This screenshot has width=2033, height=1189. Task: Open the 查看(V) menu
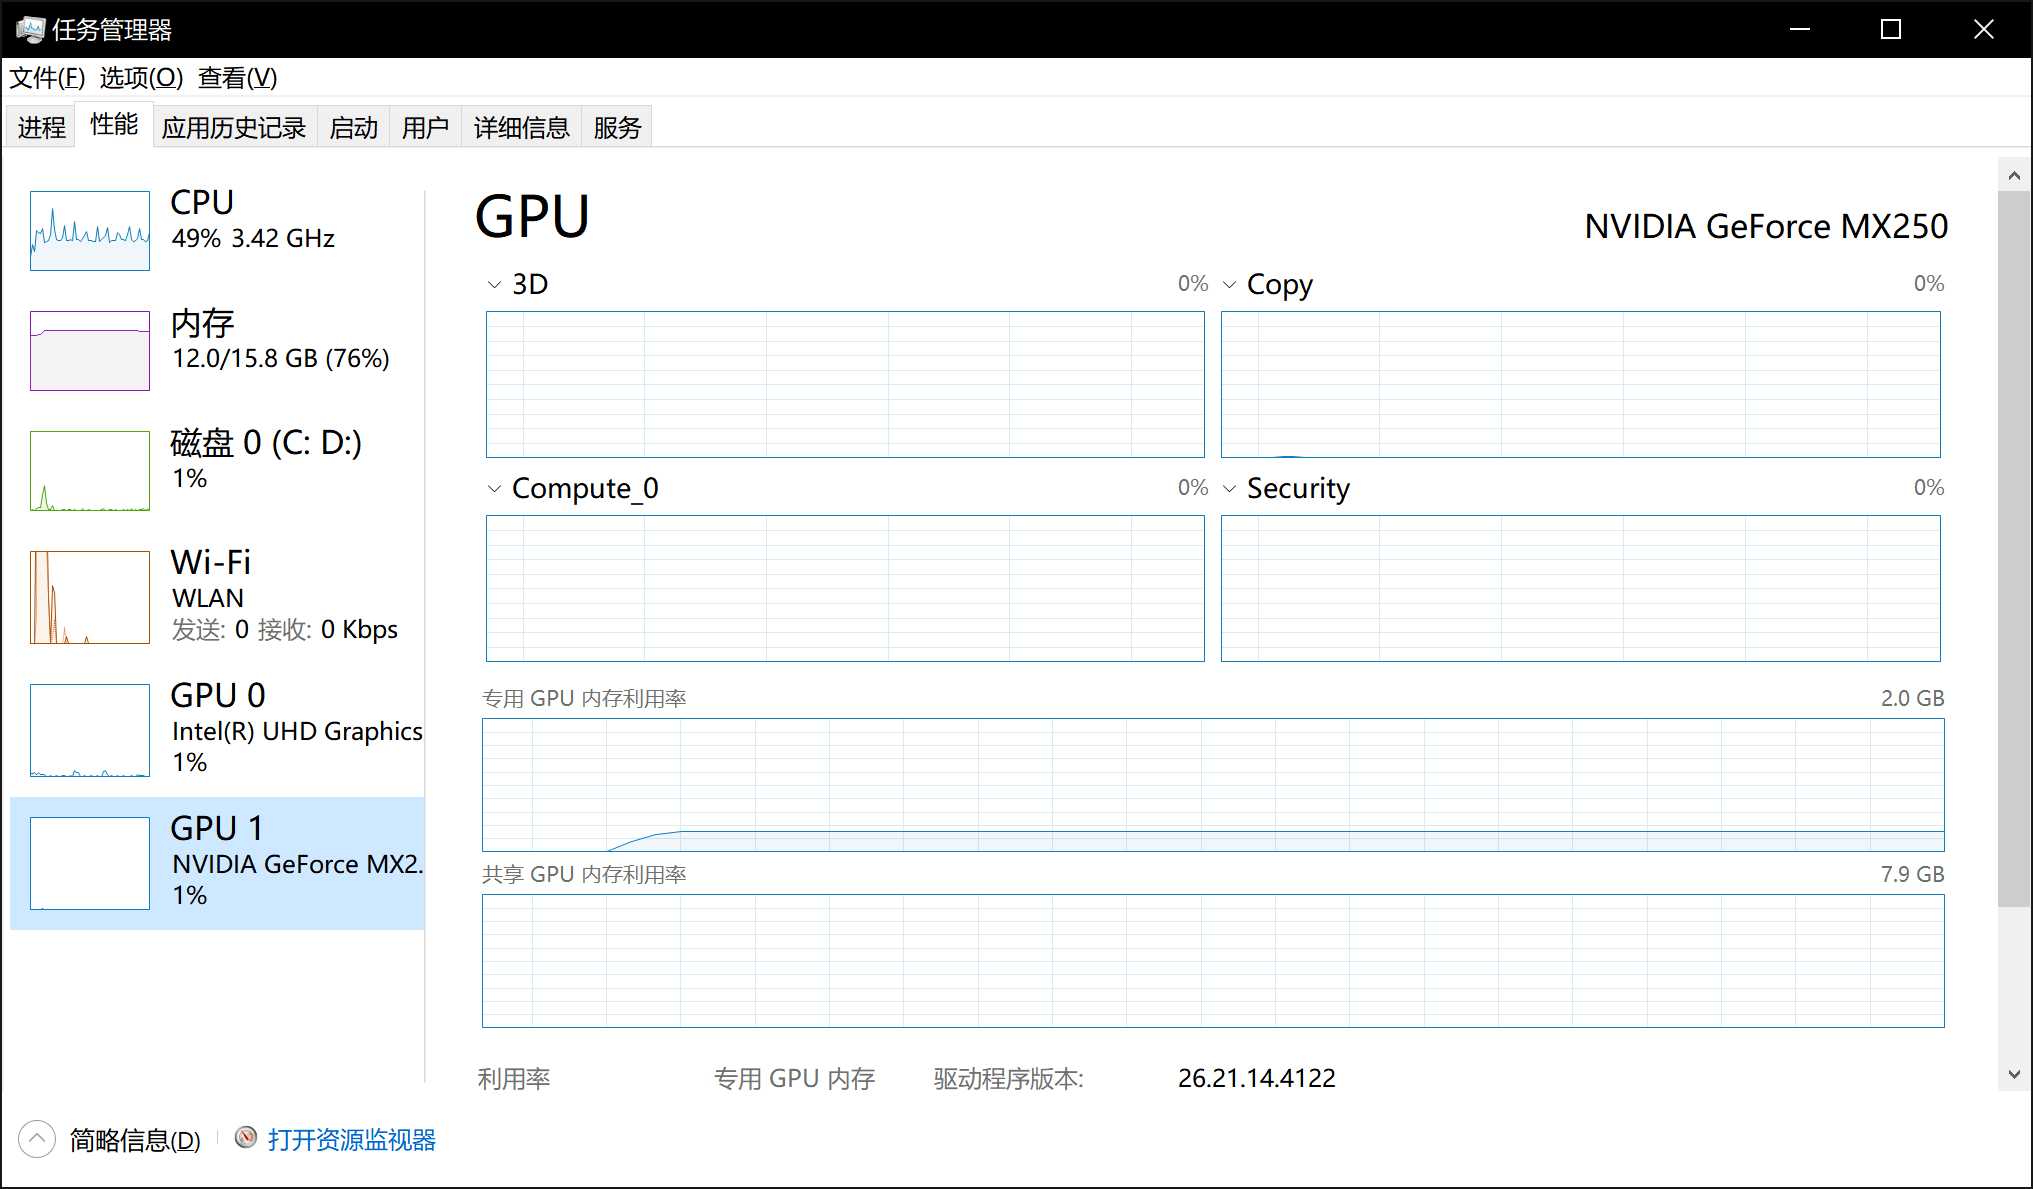[x=238, y=78]
